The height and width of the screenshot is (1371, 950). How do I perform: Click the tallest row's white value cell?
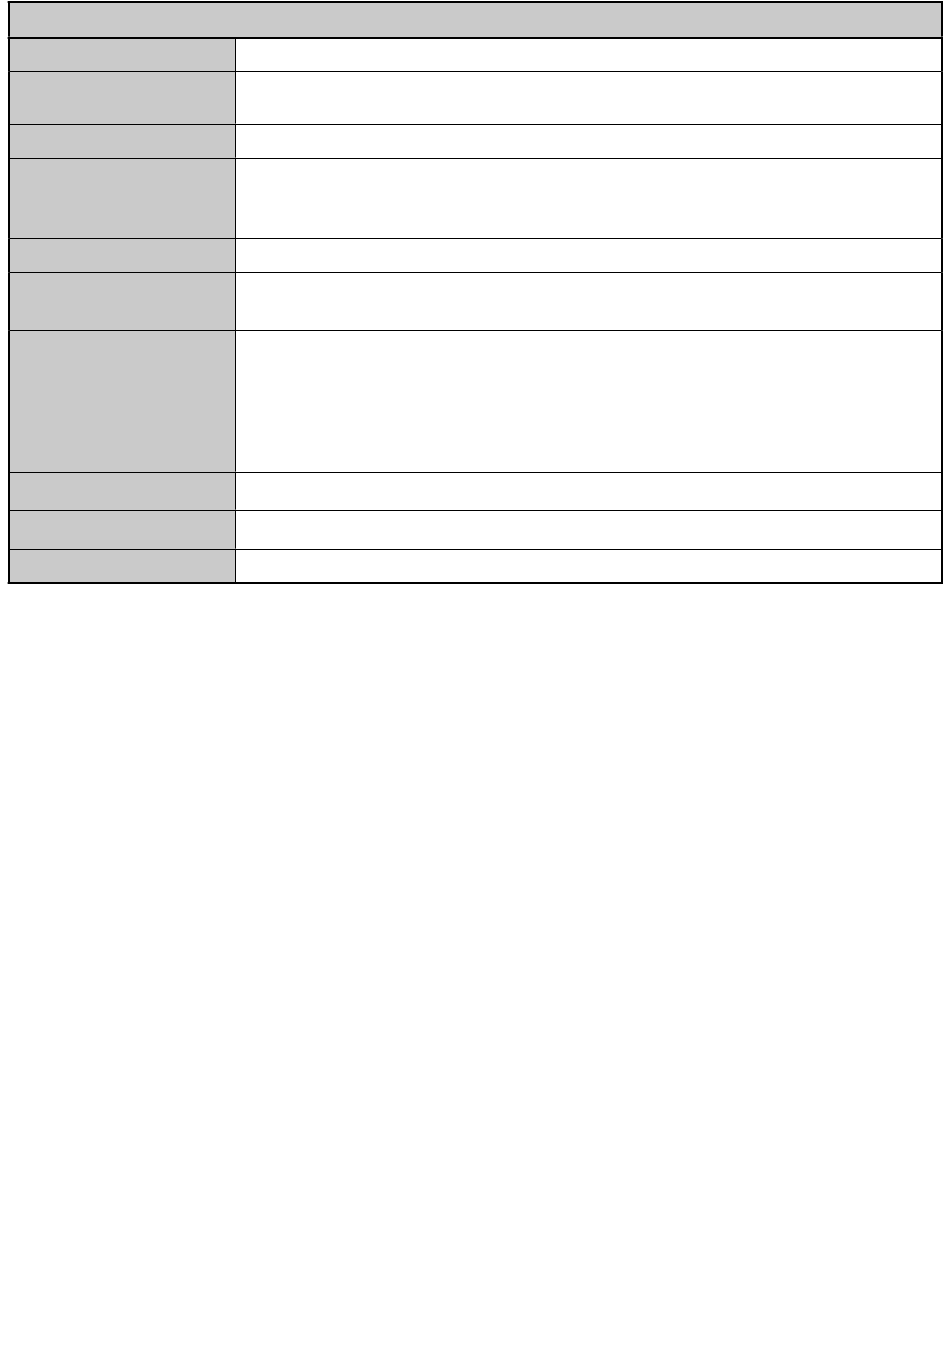pyautogui.click(x=588, y=401)
